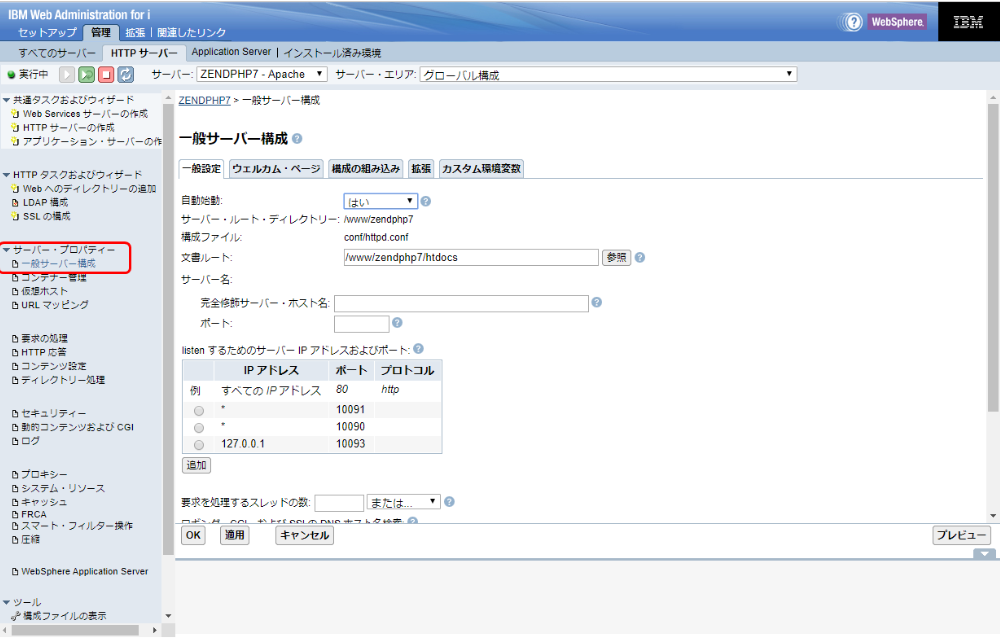The width and height of the screenshot is (1000, 643).
Task: Collapse the HTTP タスクおよびウィザード section
Action: [x=6, y=175]
